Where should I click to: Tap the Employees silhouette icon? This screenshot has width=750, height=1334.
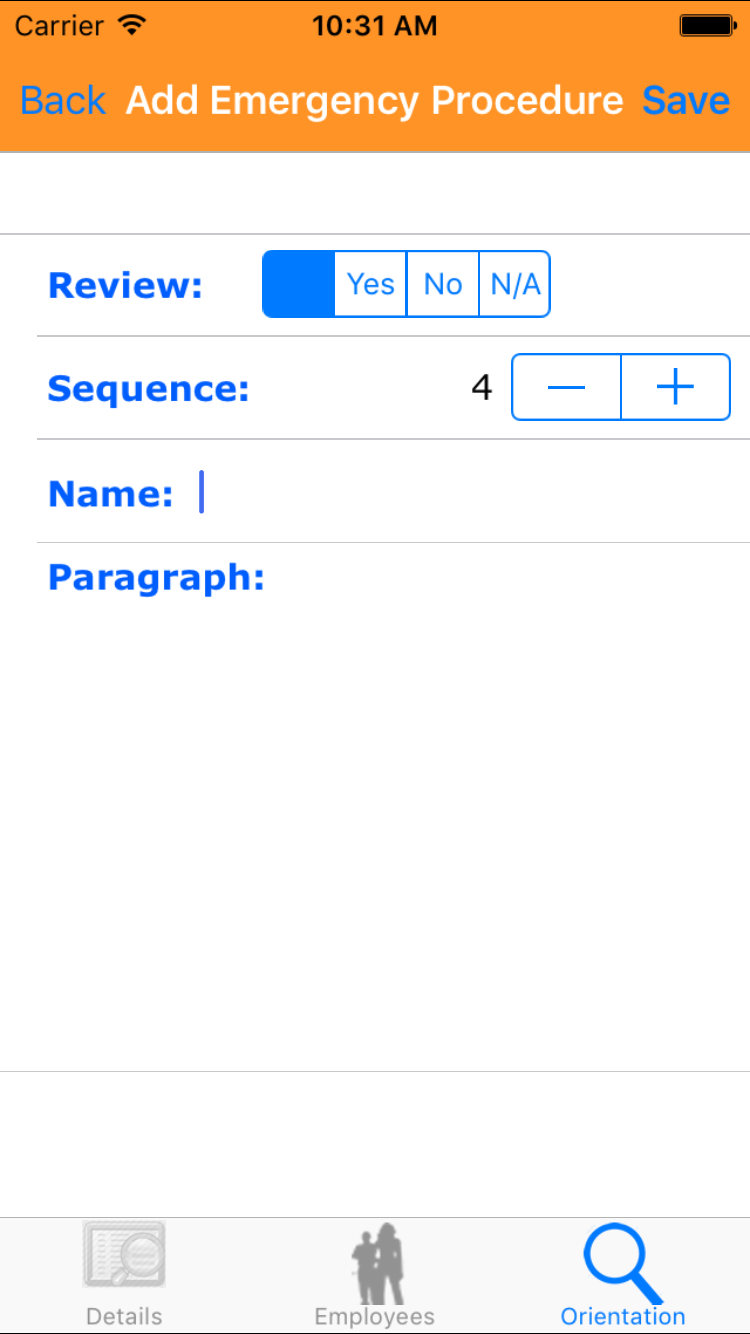coord(375,1262)
